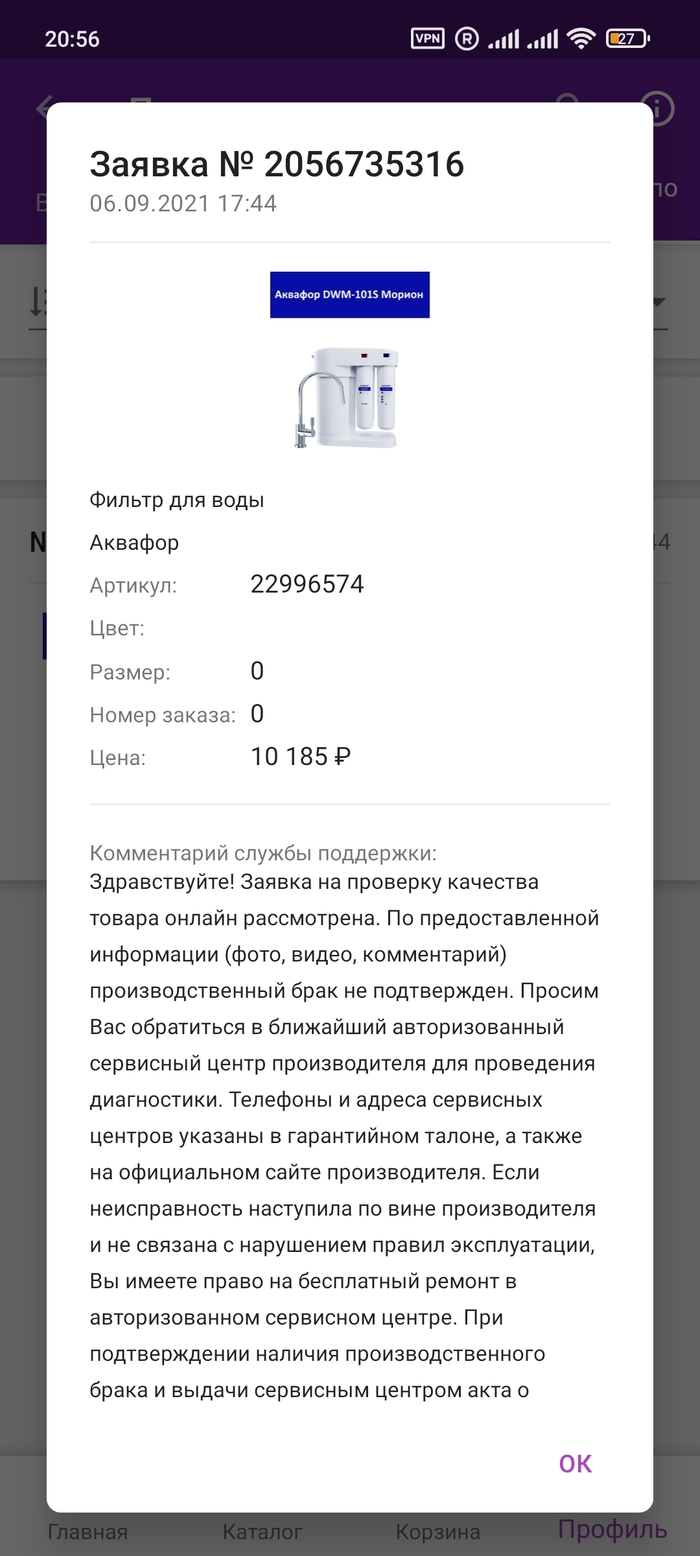Go to the Корзина tab

tap(437, 1531)
